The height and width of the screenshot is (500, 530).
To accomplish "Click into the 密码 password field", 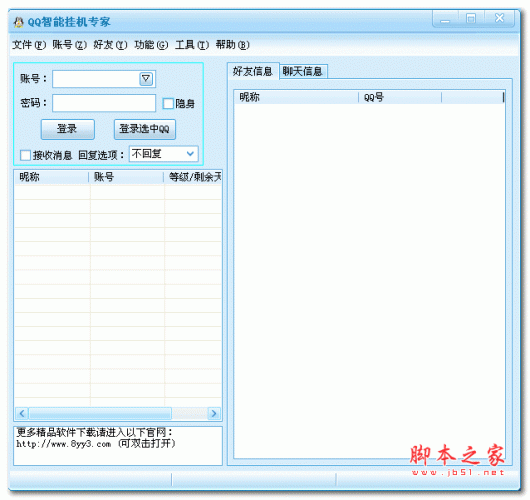I will 104,103.
